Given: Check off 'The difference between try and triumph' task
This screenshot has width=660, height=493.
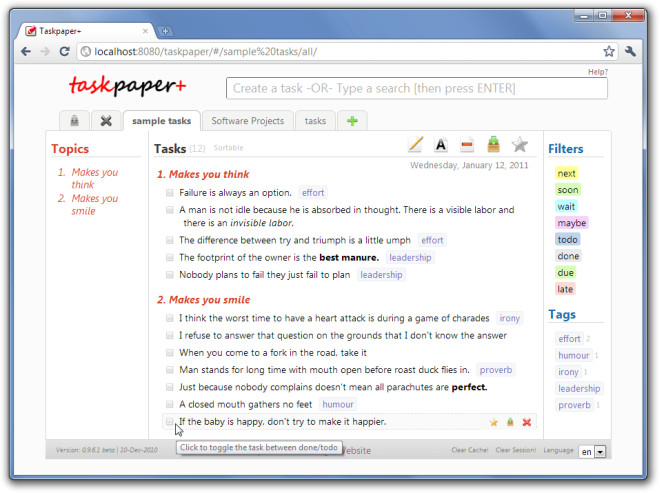Looking at the screenshot, I should point(170,240).
